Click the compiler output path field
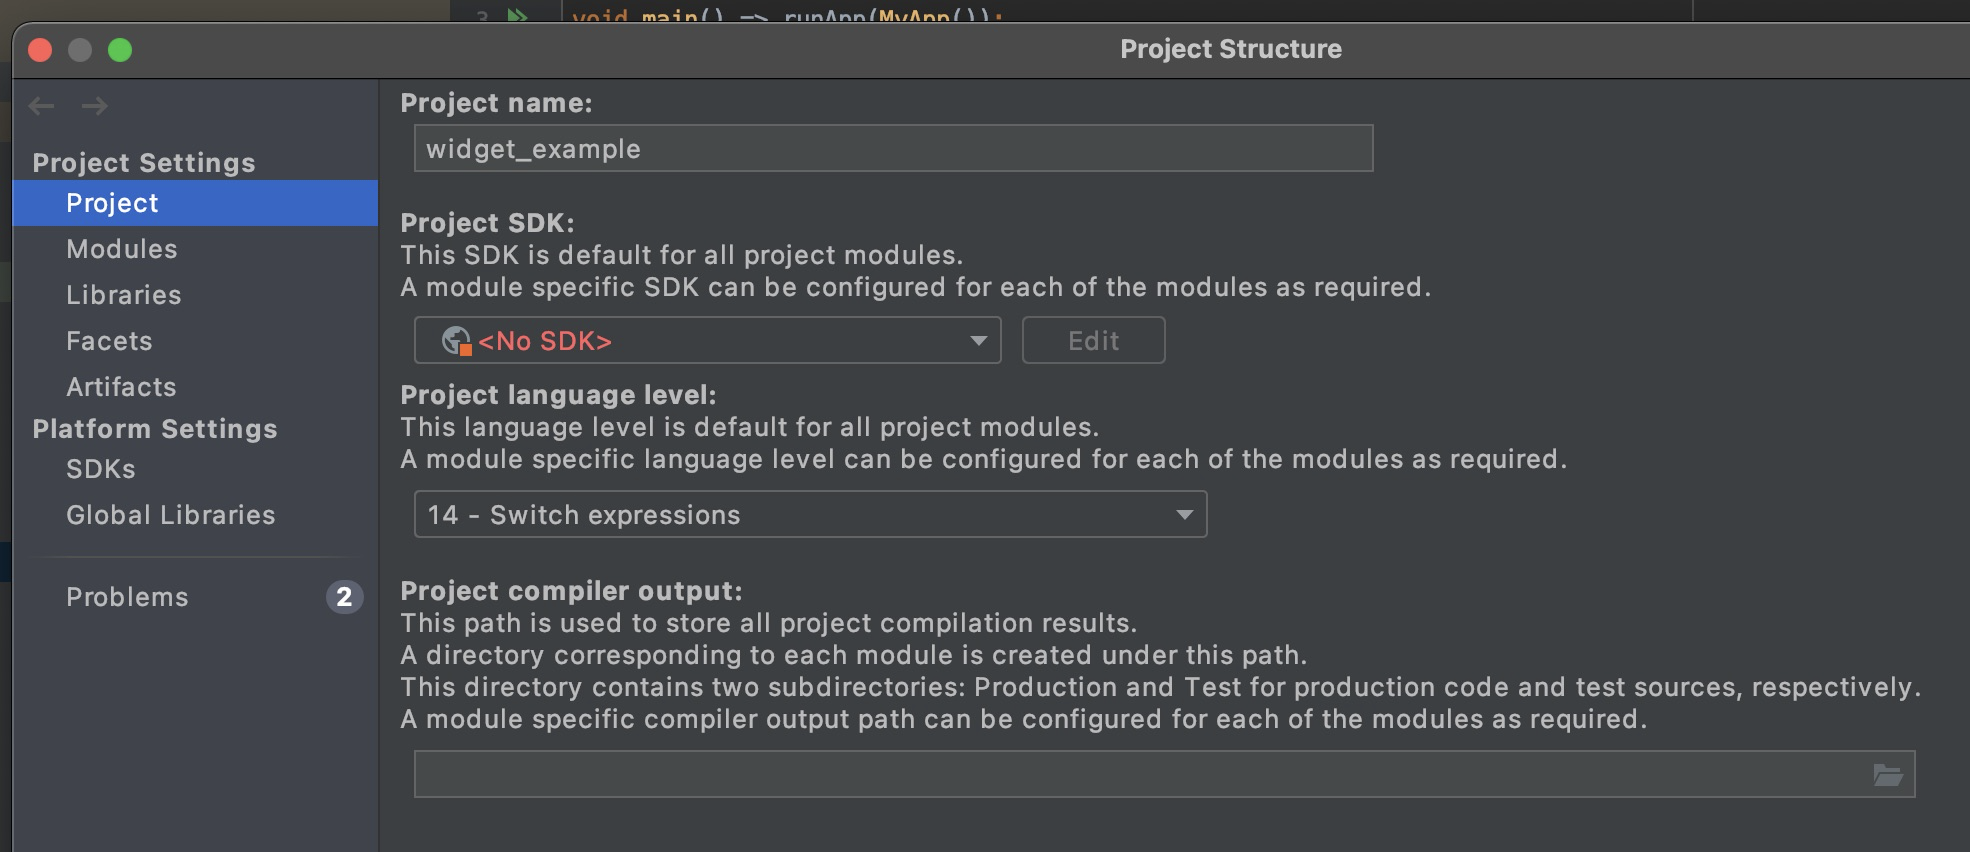The height and width of the screenshot is (852, 1970). (x=1140, y=774)
